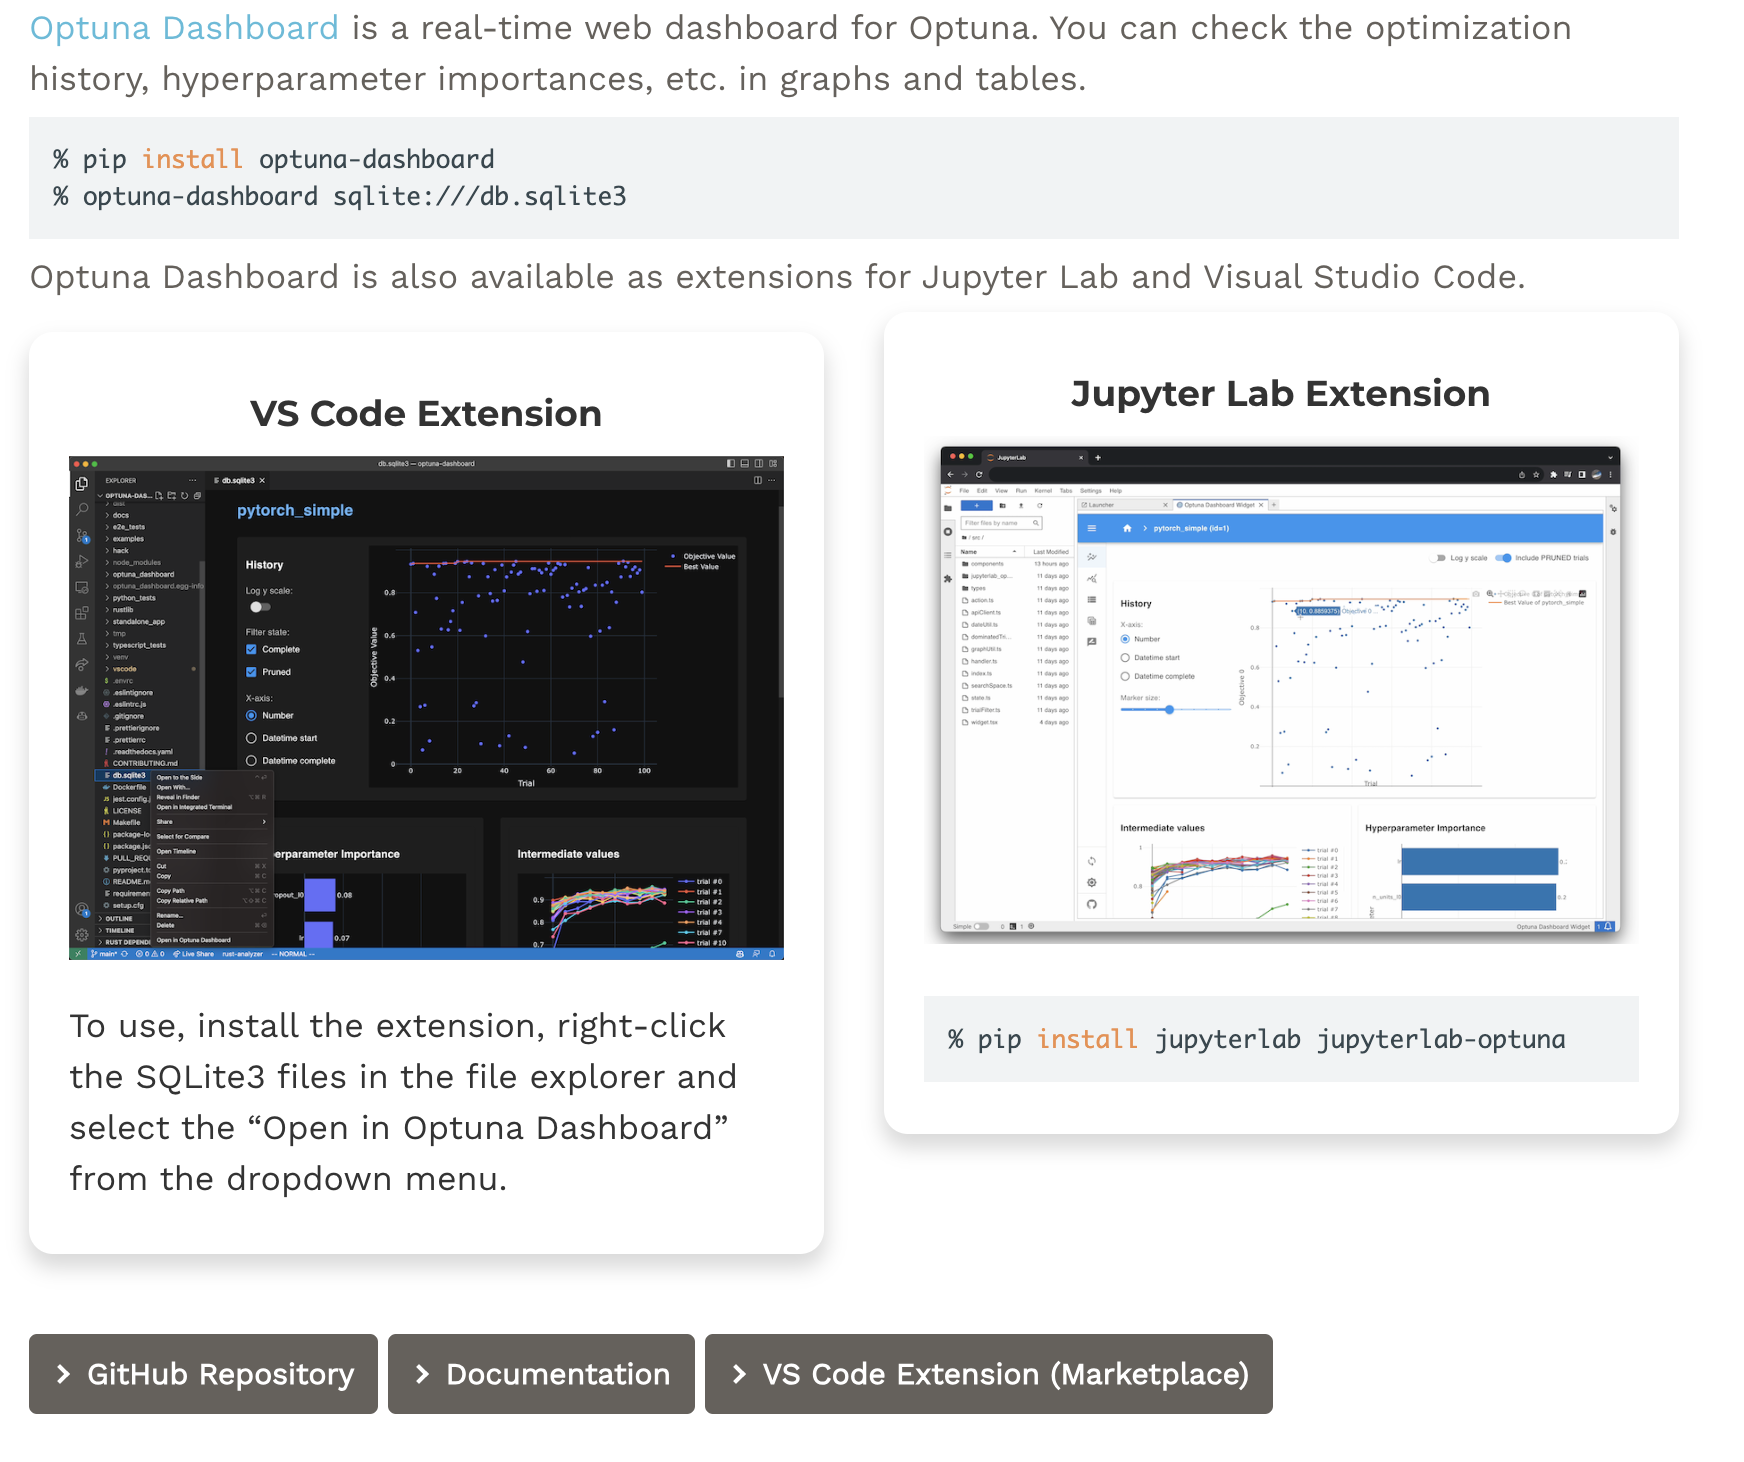Select Optuna Dashboard Widget tab in JupyterLab

tap(1220, 505)
